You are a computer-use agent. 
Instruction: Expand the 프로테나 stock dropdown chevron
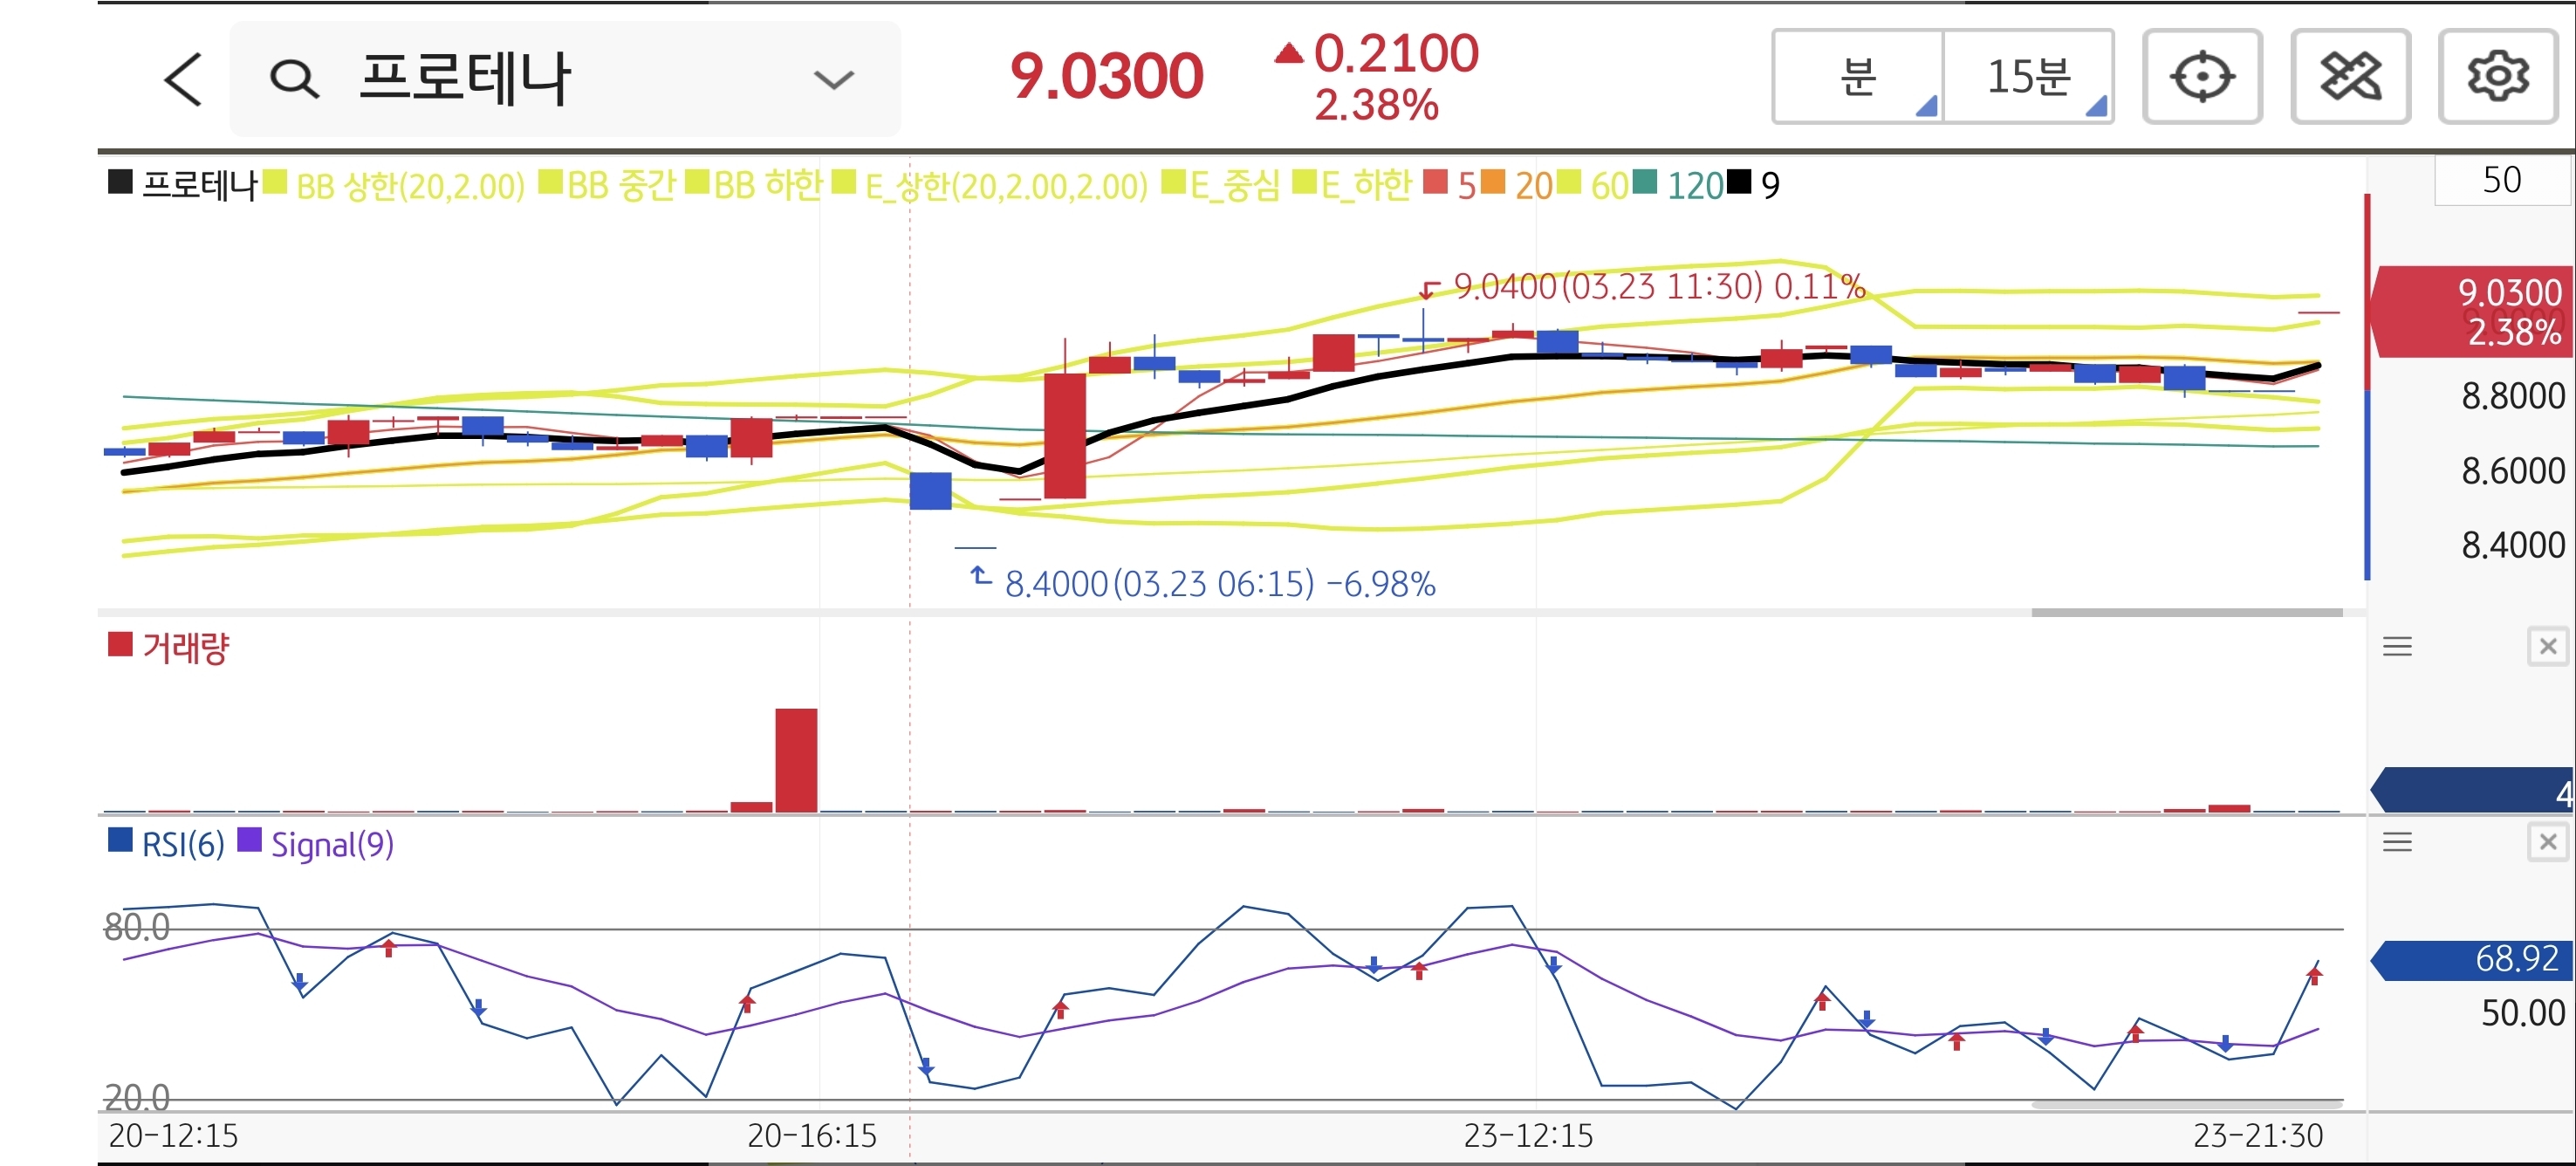click(833, 79)
